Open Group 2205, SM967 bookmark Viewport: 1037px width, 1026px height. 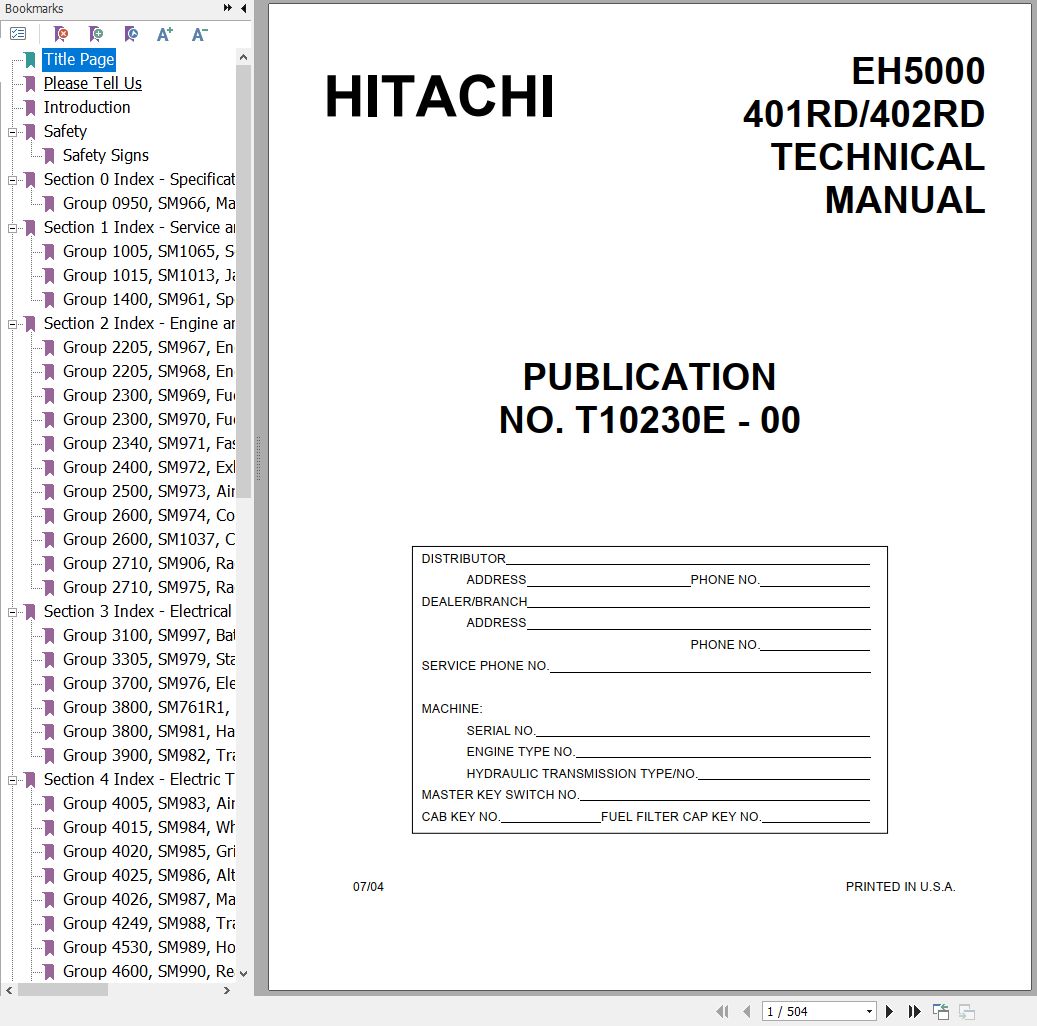tap(148, 347)
